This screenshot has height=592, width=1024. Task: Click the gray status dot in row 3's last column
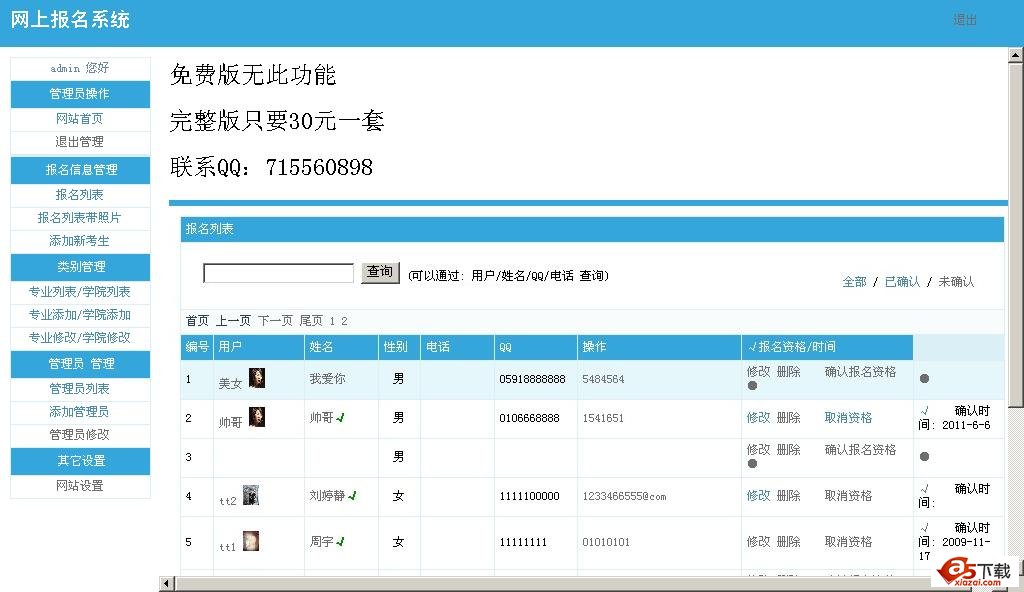(x=924, y=456)
